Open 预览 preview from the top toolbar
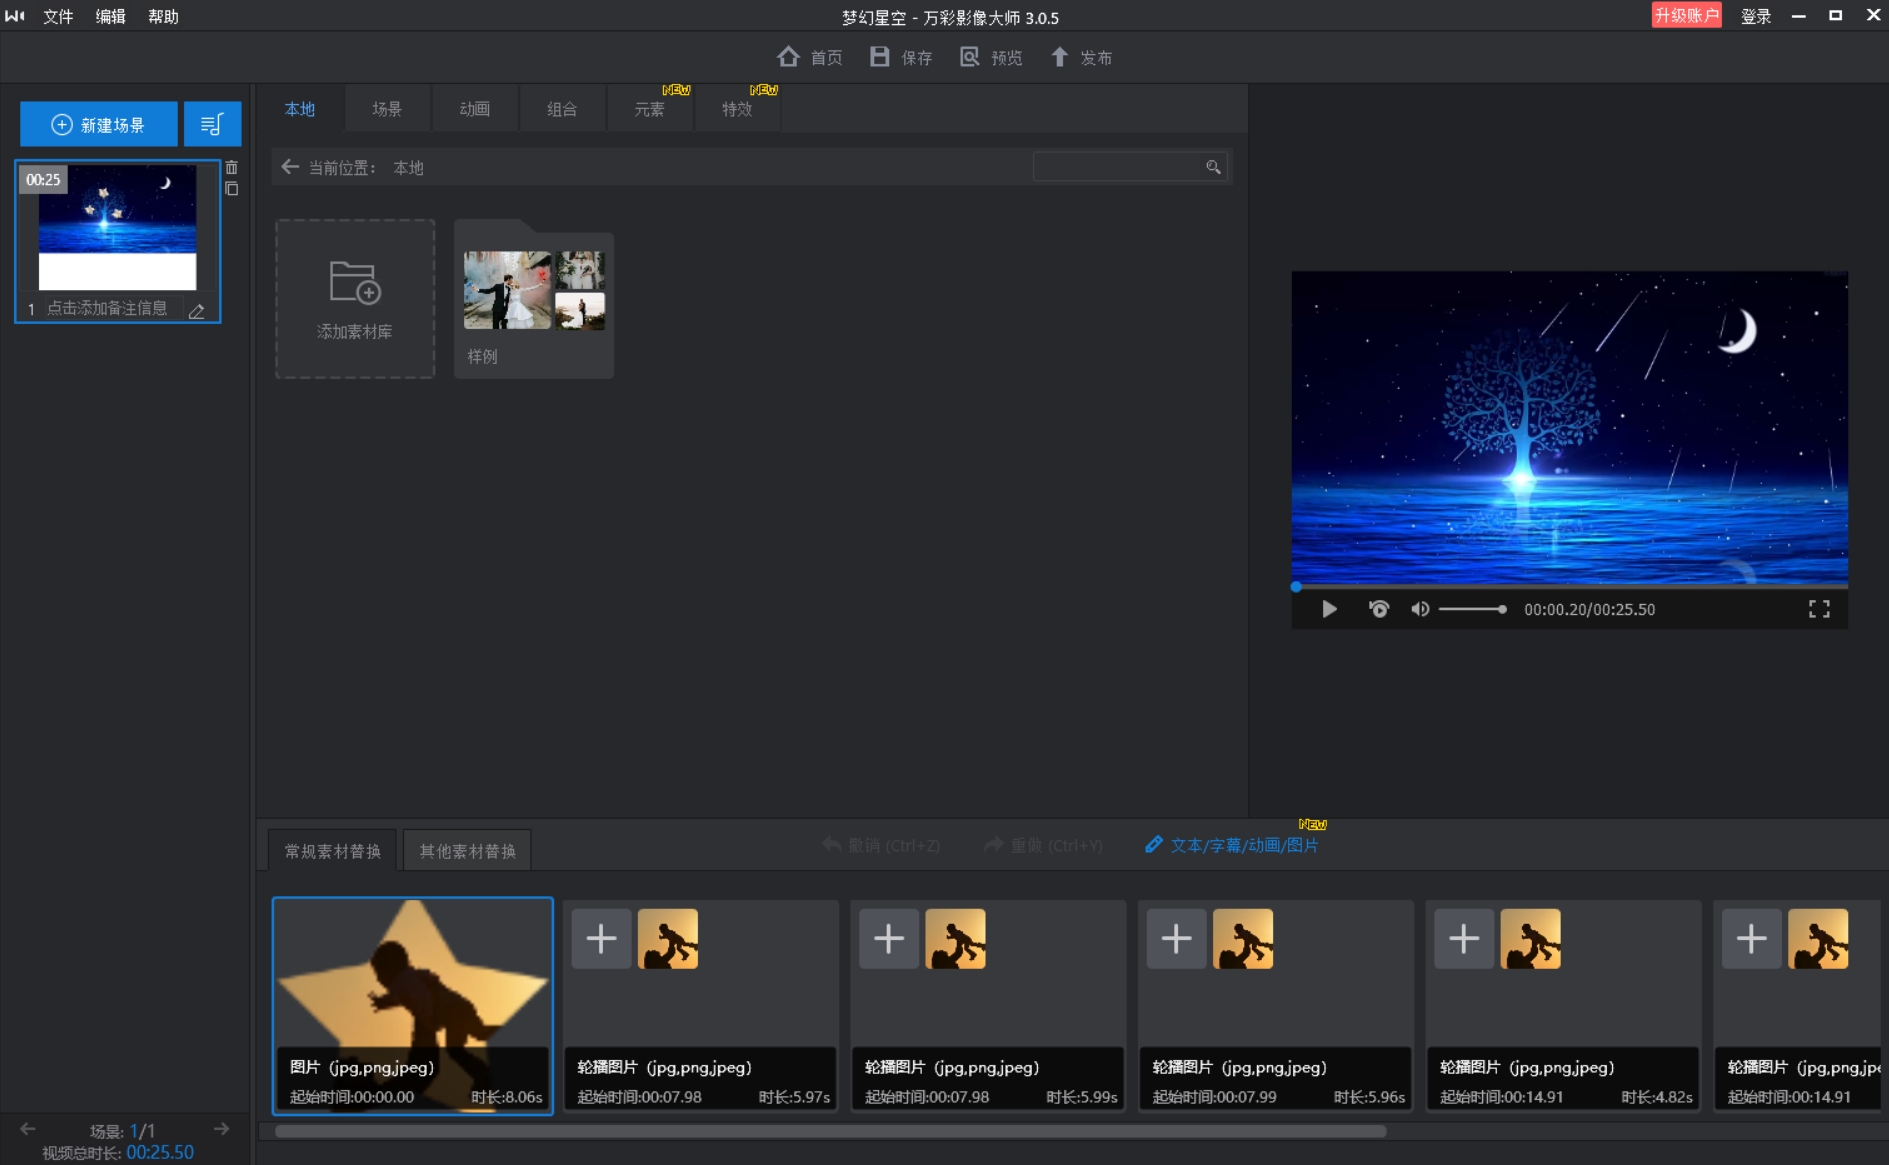 (x=991, y=57)
